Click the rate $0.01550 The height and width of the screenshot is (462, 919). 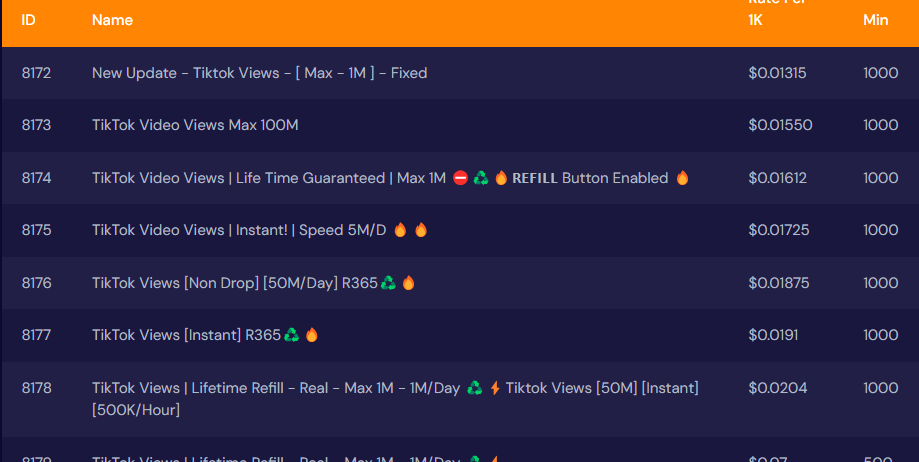tap(780, 125)
